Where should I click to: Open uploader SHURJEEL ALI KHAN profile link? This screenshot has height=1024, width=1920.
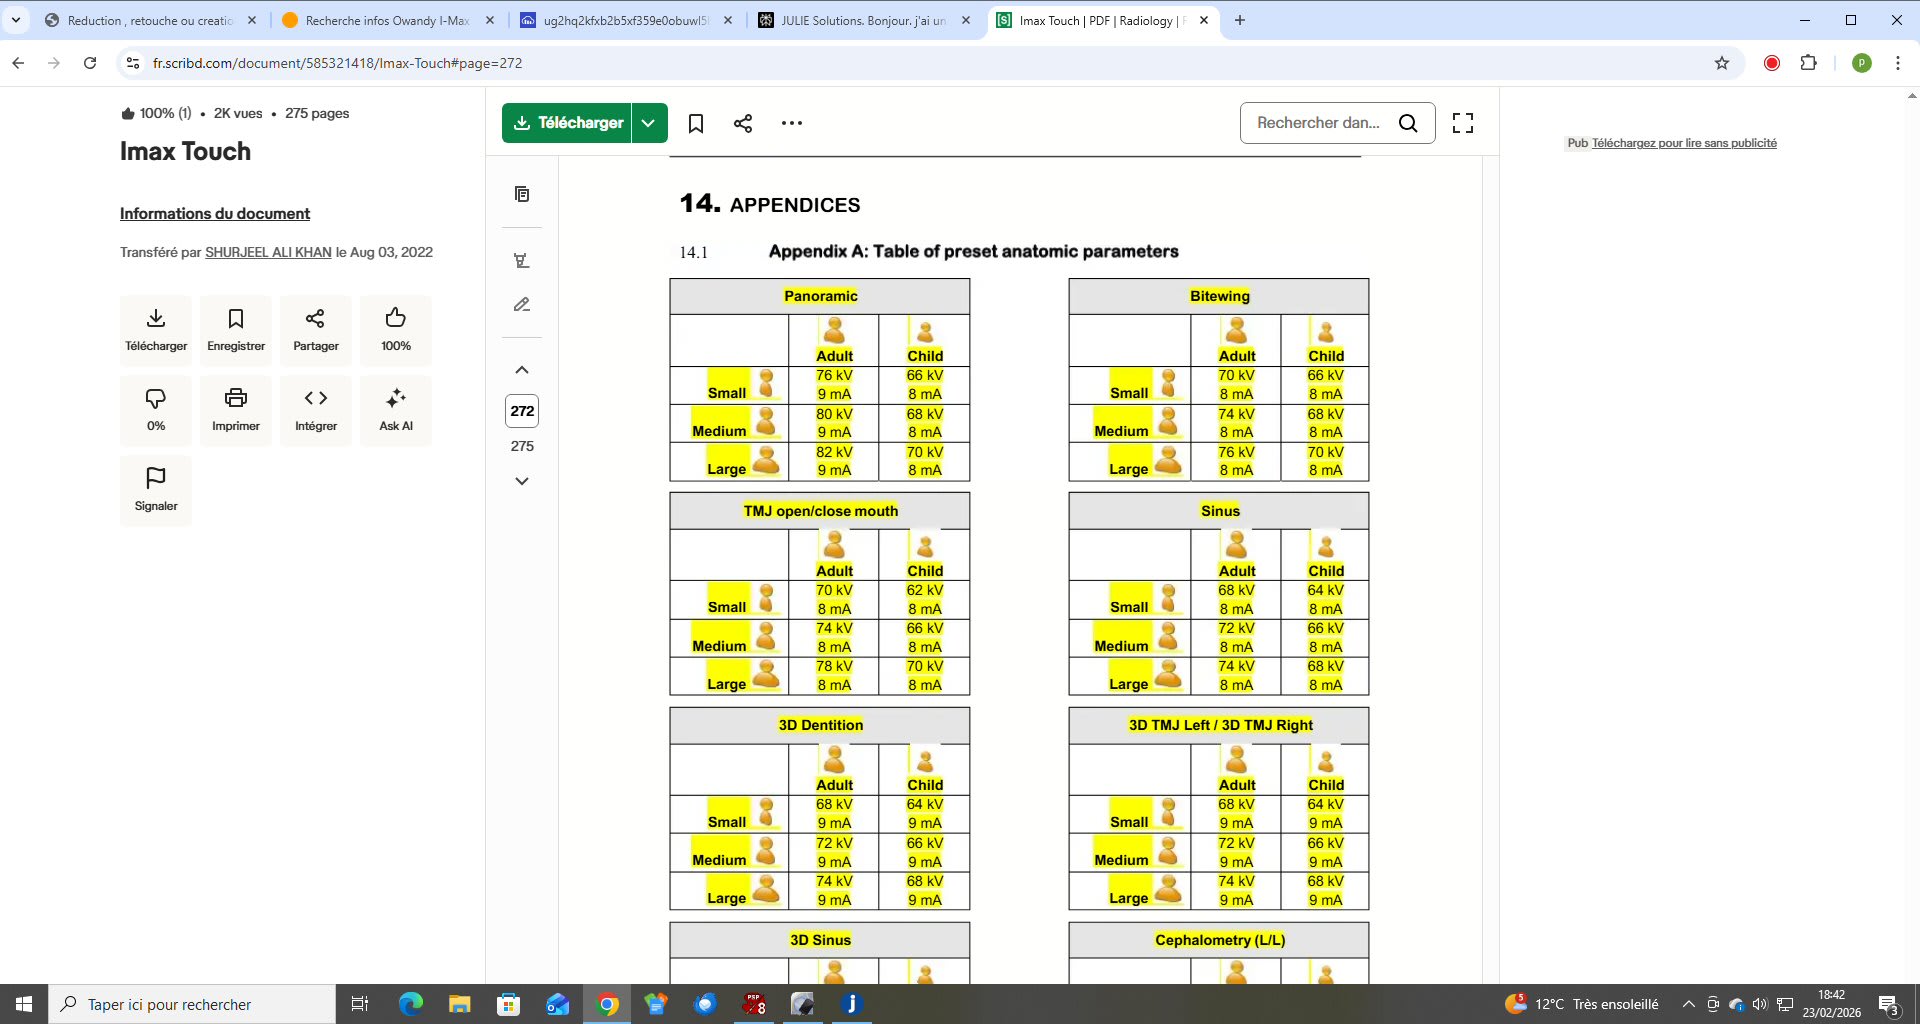(x=268, y=252)
